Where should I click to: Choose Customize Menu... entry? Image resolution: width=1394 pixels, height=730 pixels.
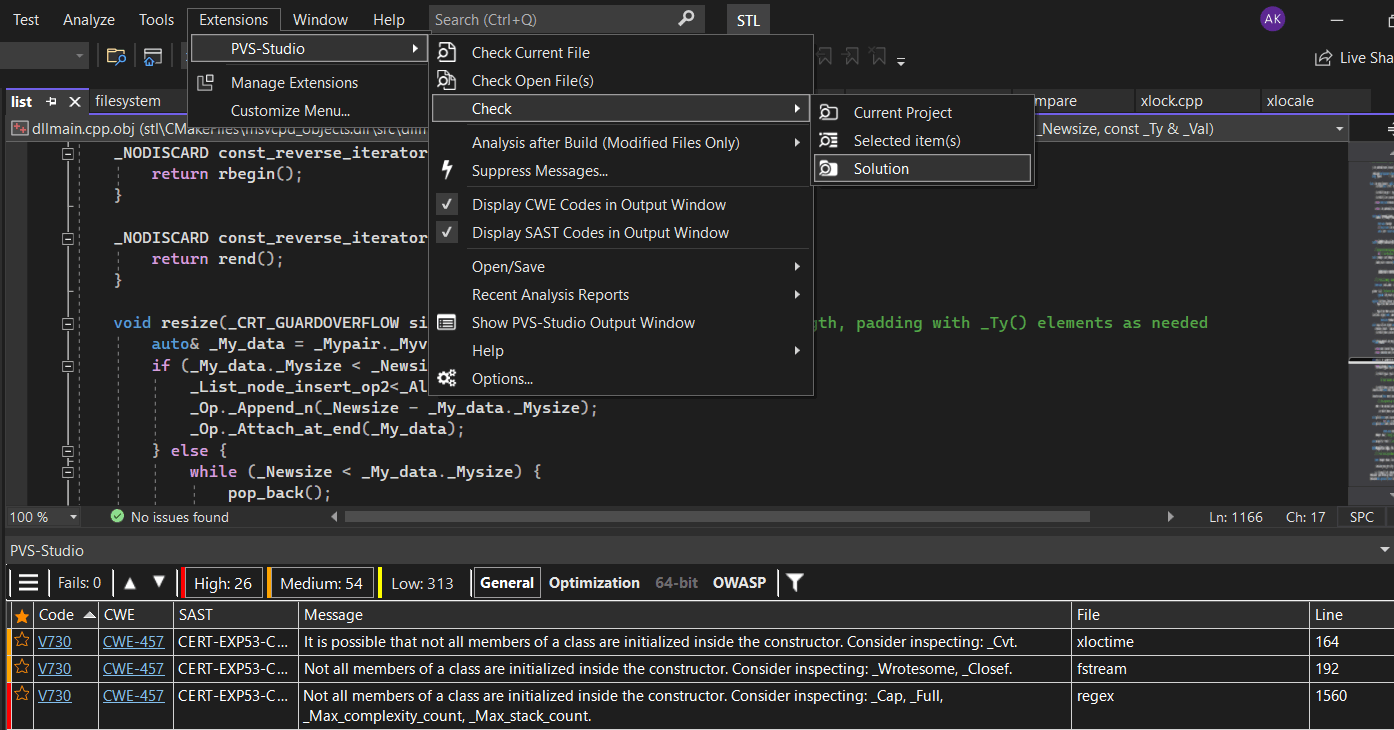[290, 111]
